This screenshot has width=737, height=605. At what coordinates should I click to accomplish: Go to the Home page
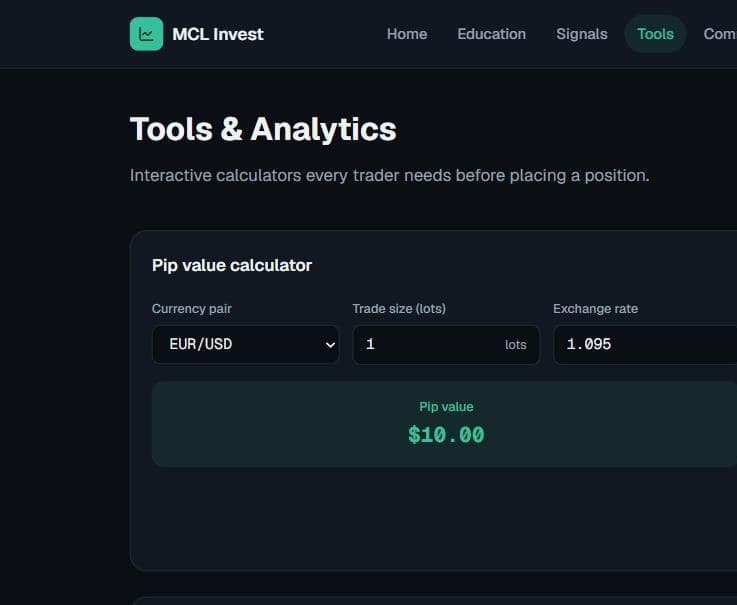407,34
